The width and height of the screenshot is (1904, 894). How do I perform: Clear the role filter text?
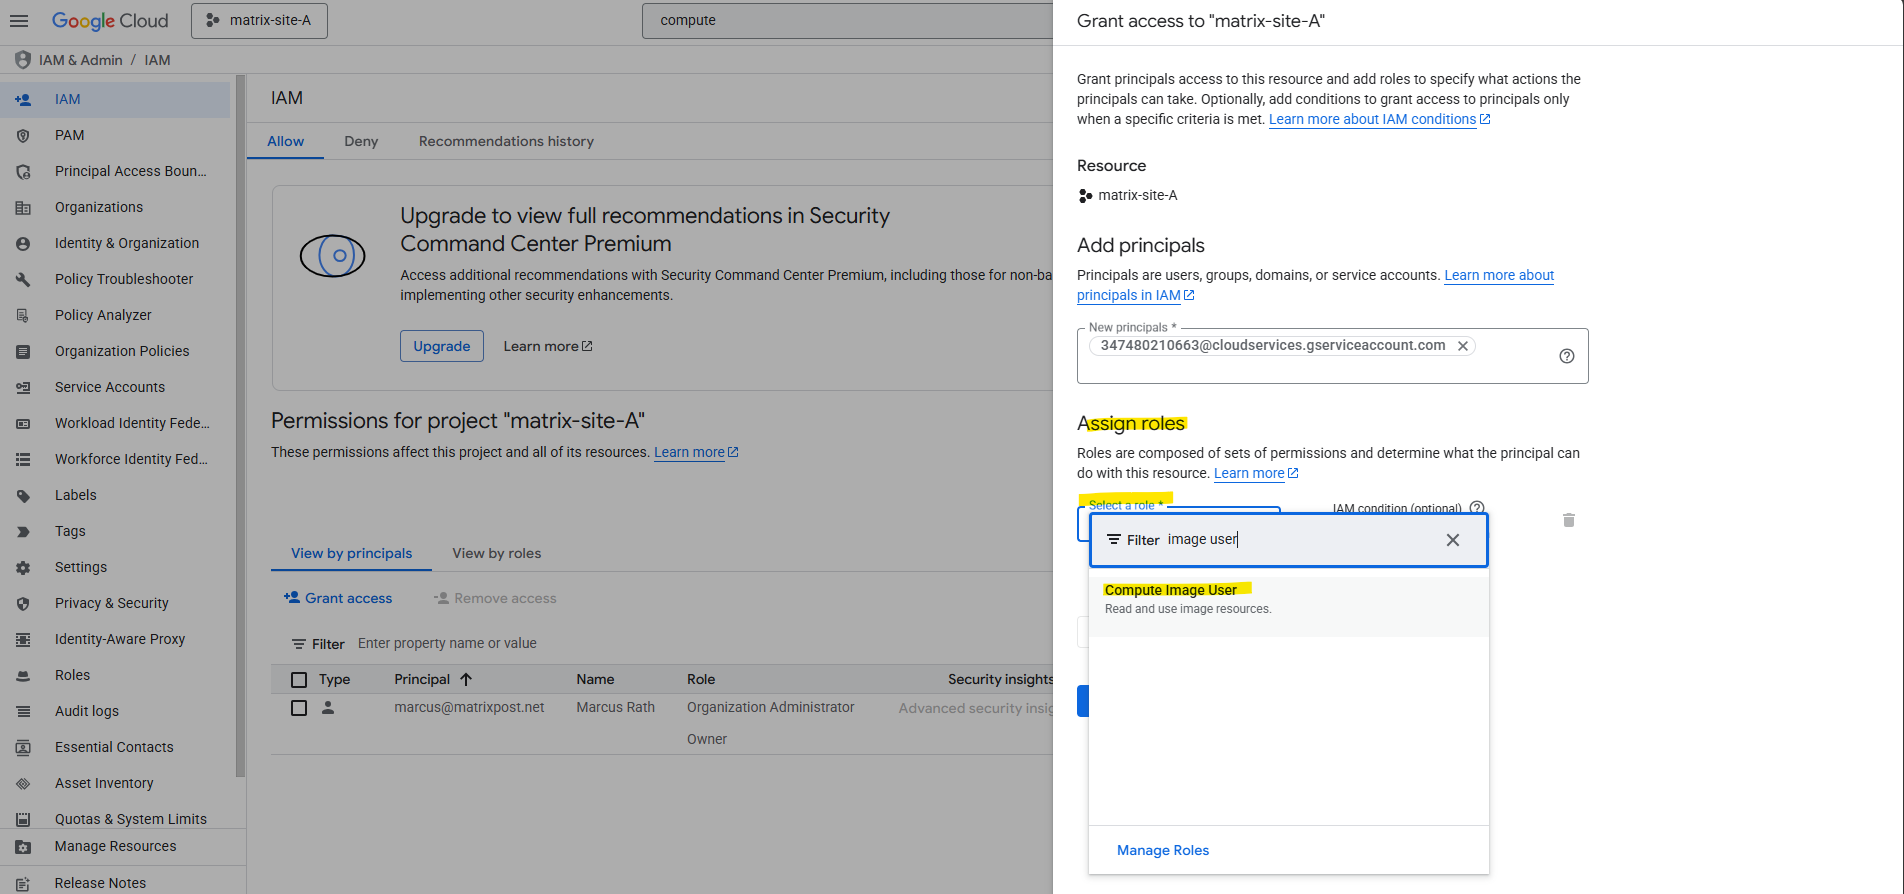pyautogui.click(x=1452, y=540)
